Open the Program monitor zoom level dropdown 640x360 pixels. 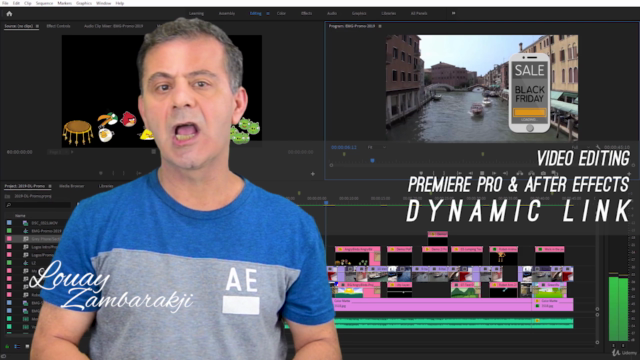tap(376, 147)
